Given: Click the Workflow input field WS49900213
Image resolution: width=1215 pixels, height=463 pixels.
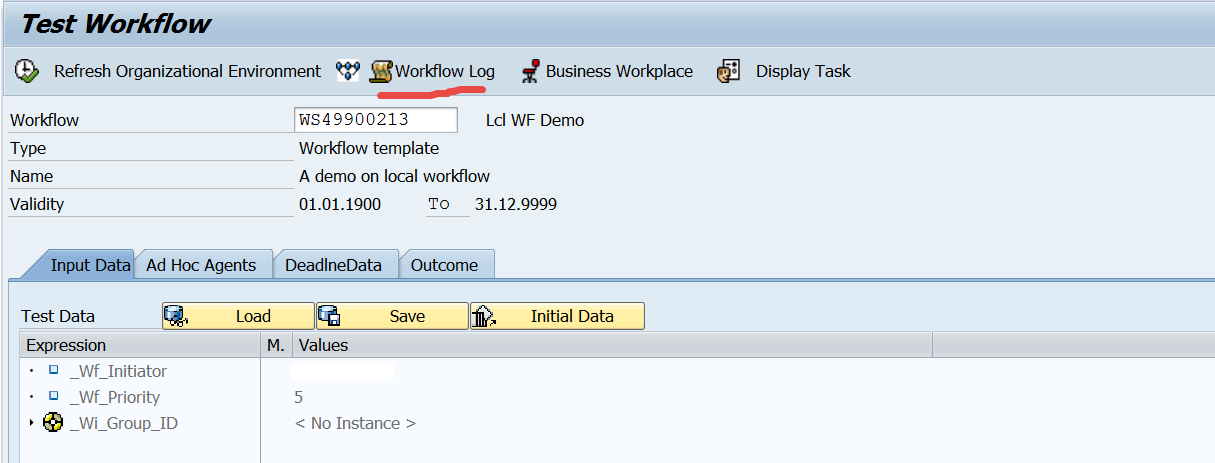Looking at the screenshot, I should click(376, 120).
